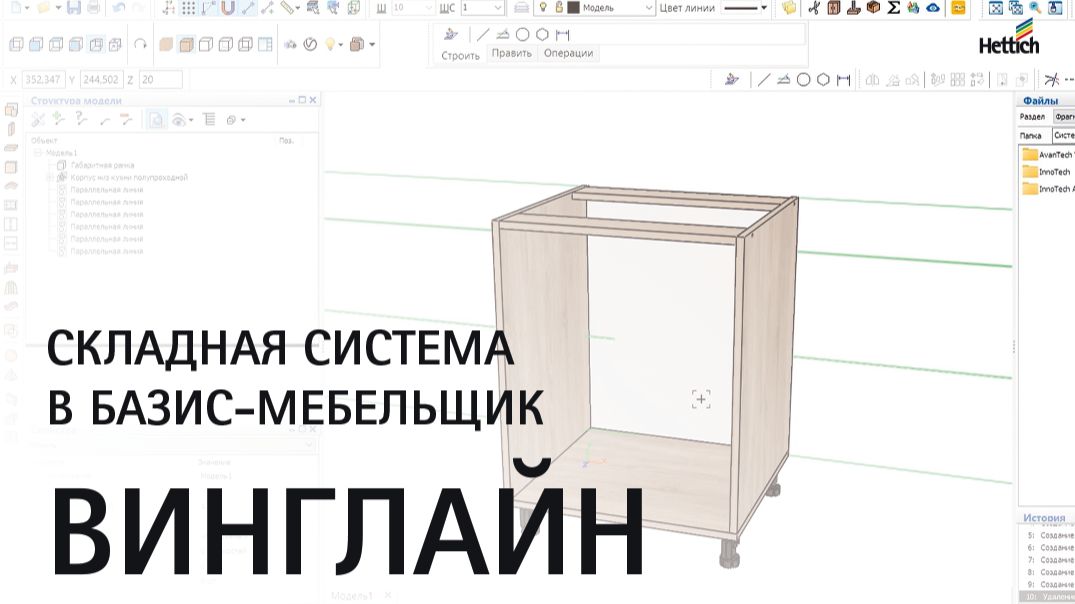Toggle the solid shaded view without edges
Viewport: 1075px width, 604px height.
pyautogui.click(x=166, y=45)
